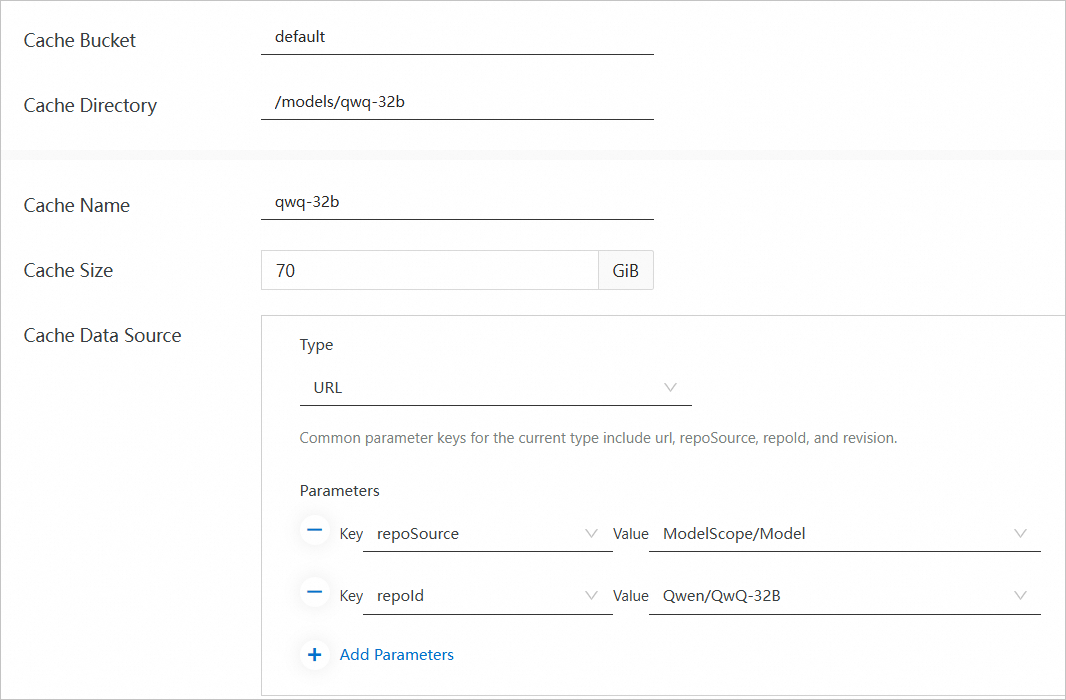Click the Cache Directory input field

tap(456, 102)
